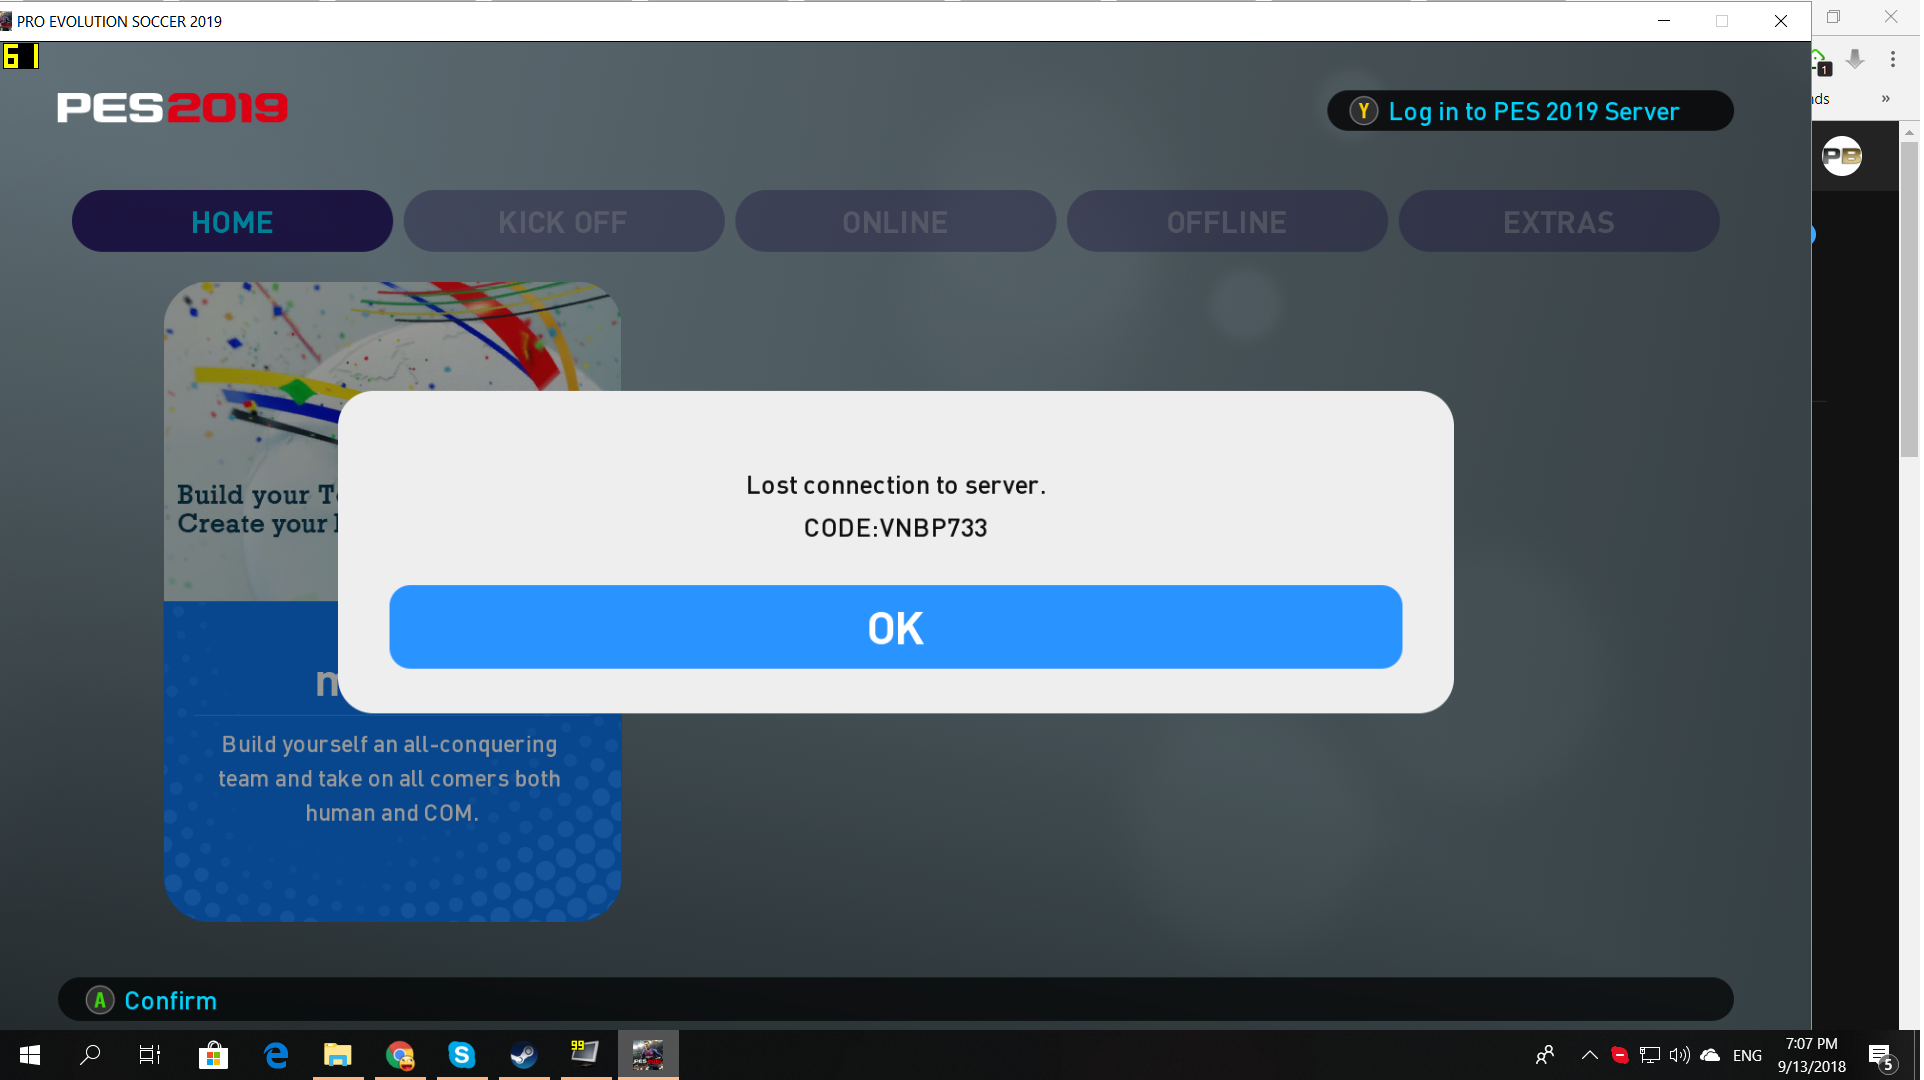Expand the hidden system tray icons
The width and height of the screenshot is (1924, 1080).
(x=1590, y=1055)
